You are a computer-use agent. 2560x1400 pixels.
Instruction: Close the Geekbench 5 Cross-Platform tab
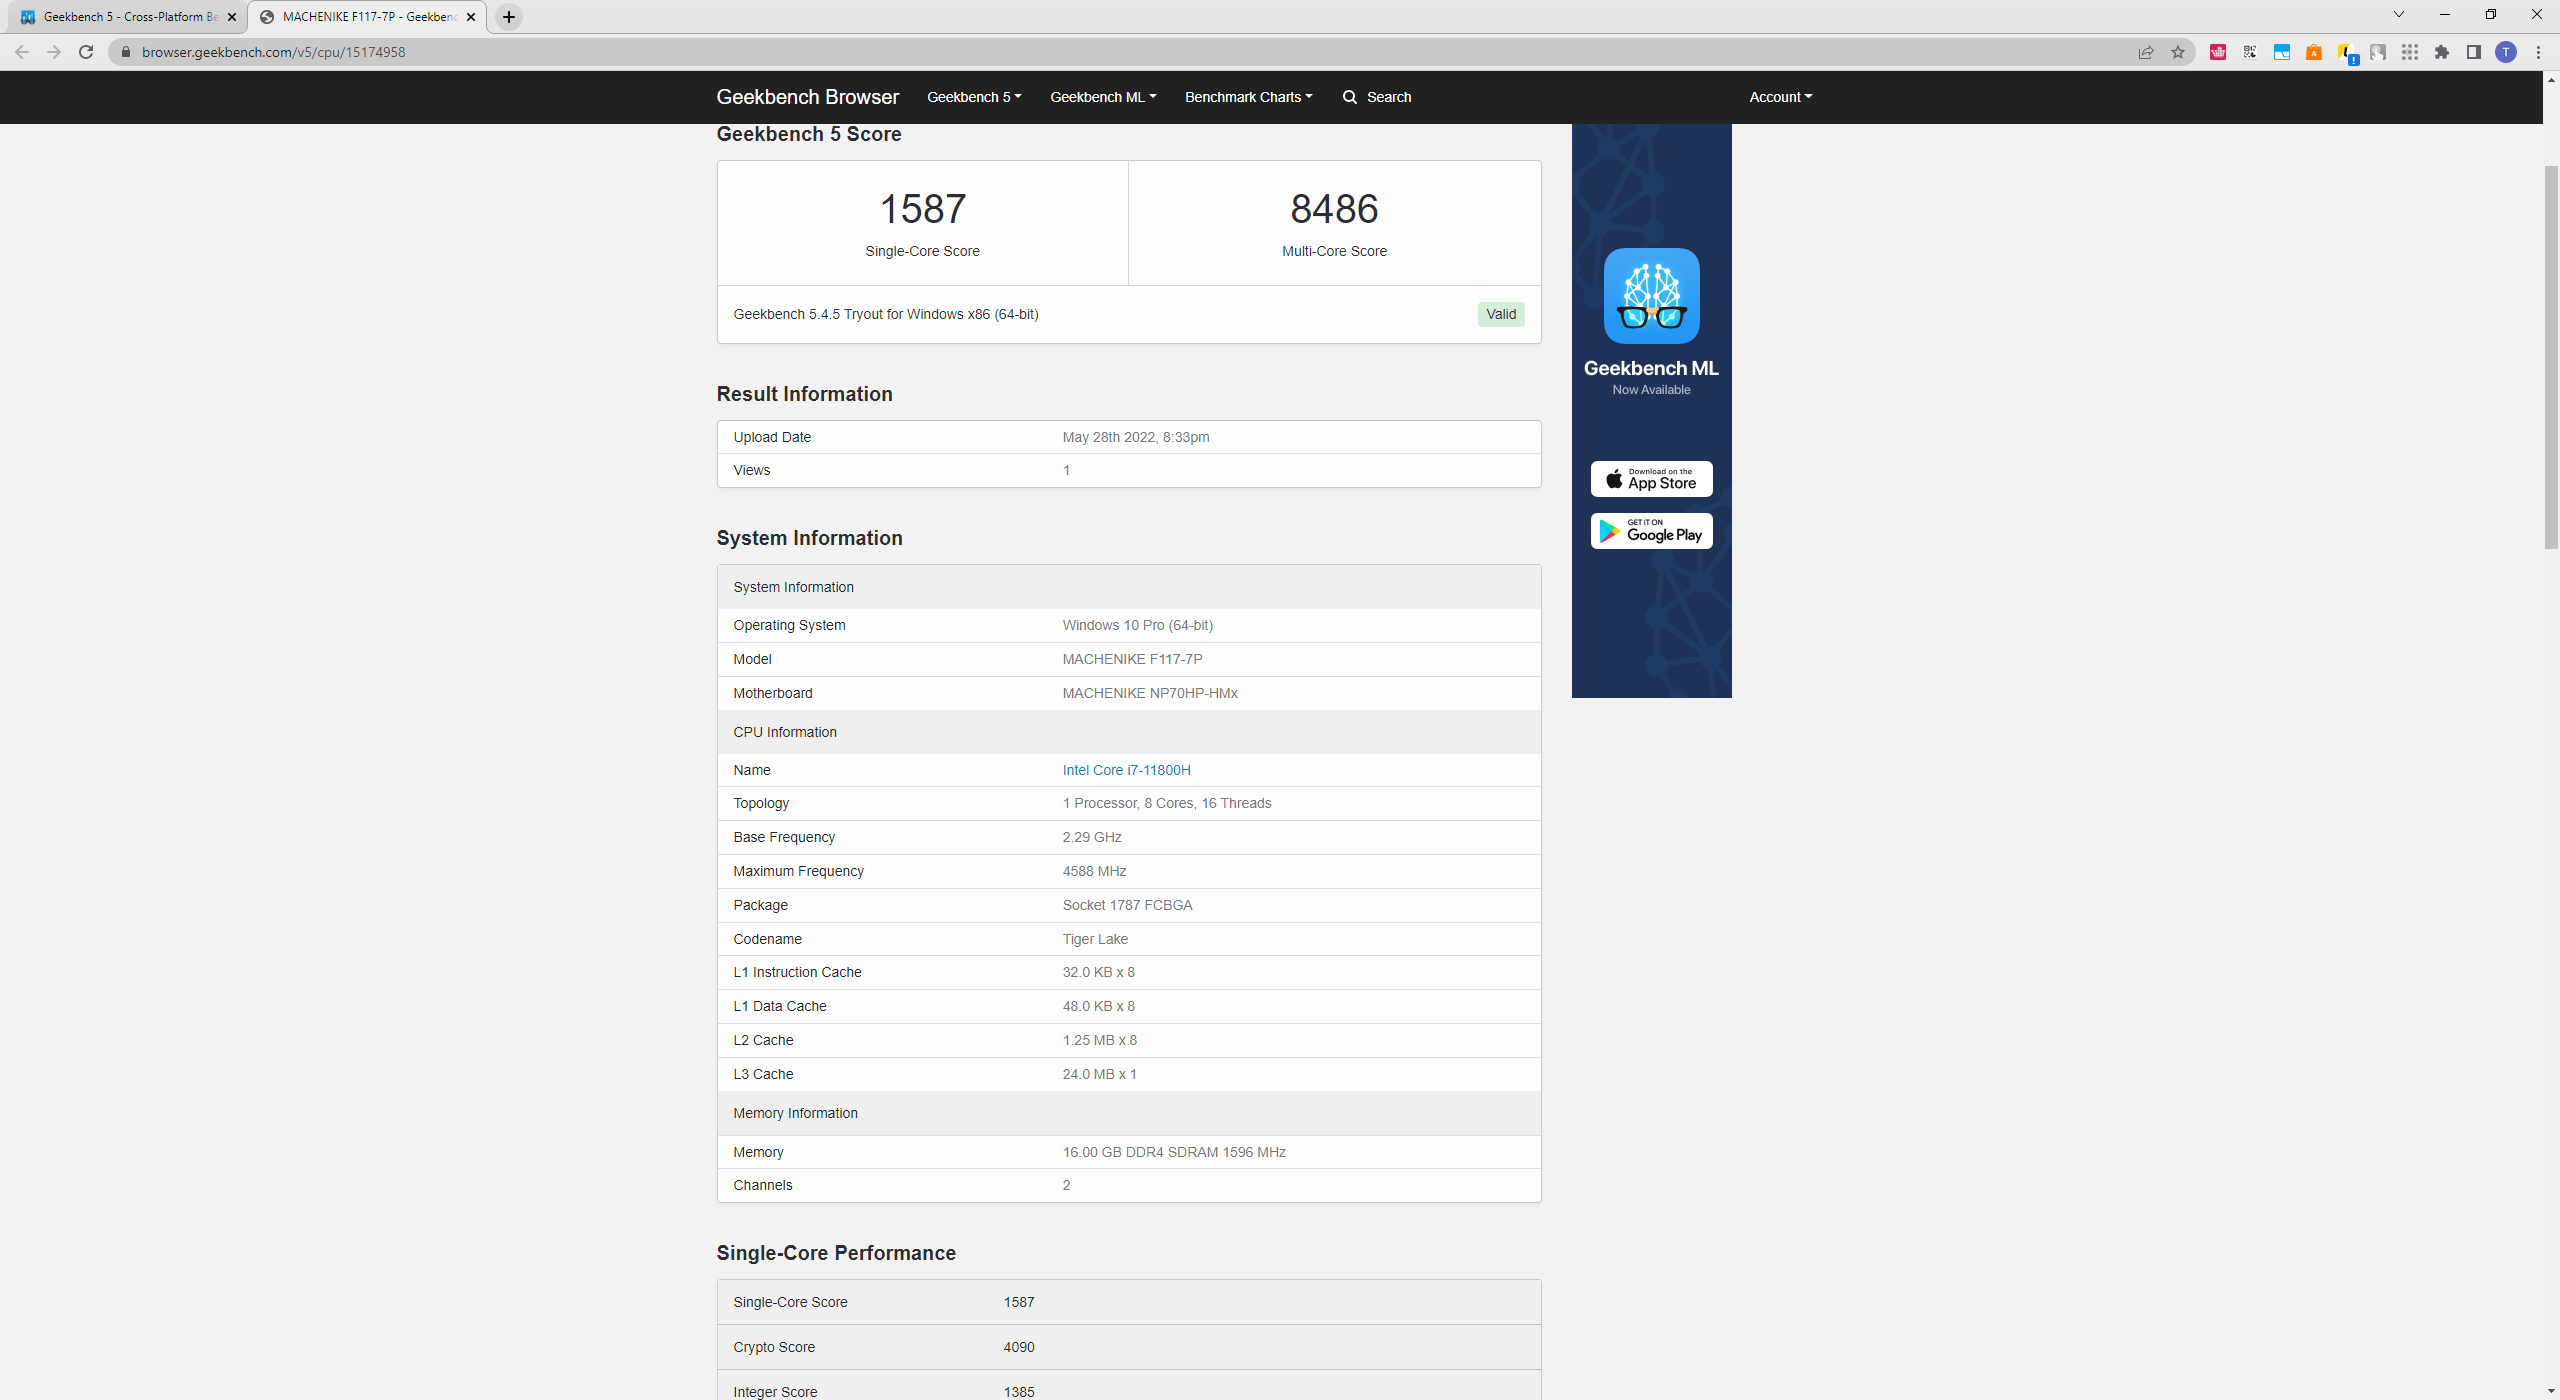tap(232, 17)
